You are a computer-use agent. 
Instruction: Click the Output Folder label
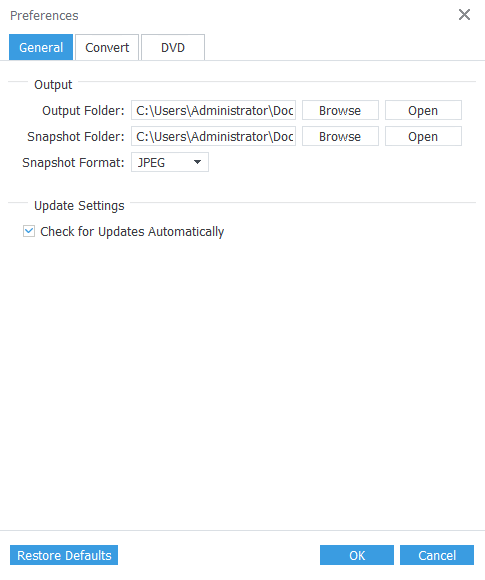click(83, 111)
